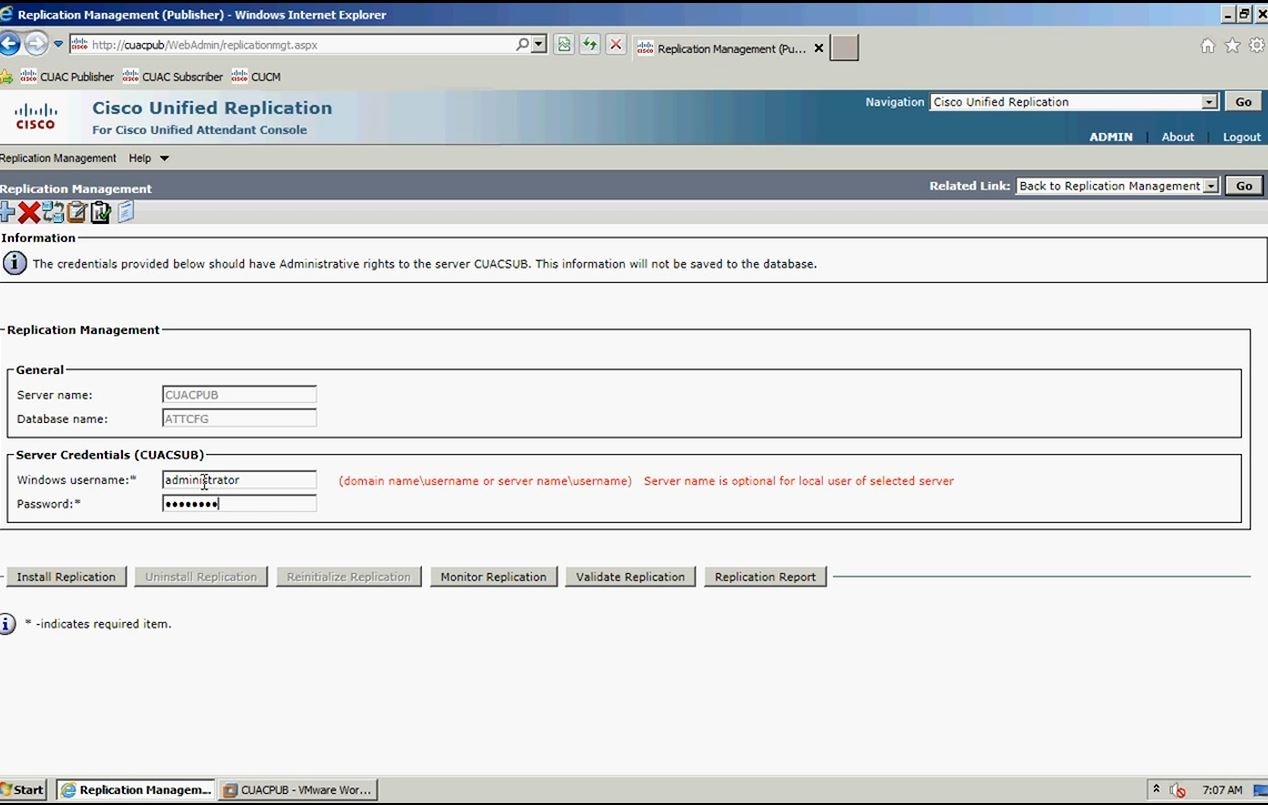Click the red domain name\username hint text

(485, 481)
